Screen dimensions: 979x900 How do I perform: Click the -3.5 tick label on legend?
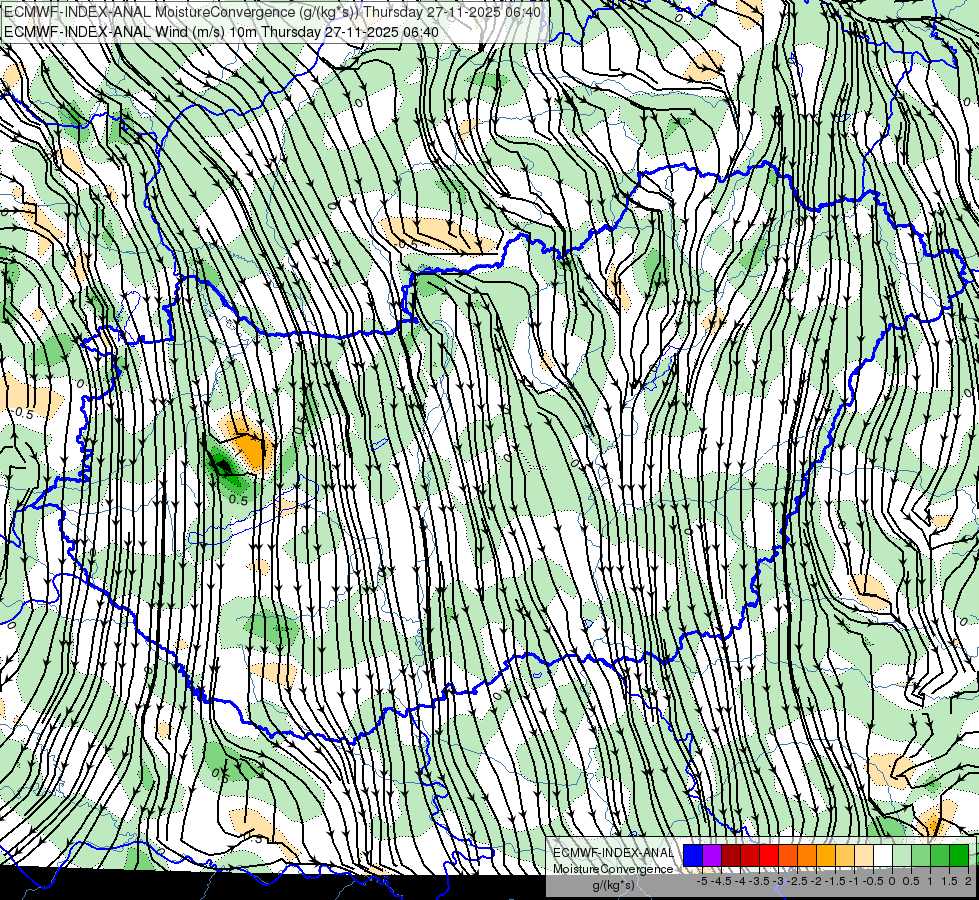coord(759,881)
